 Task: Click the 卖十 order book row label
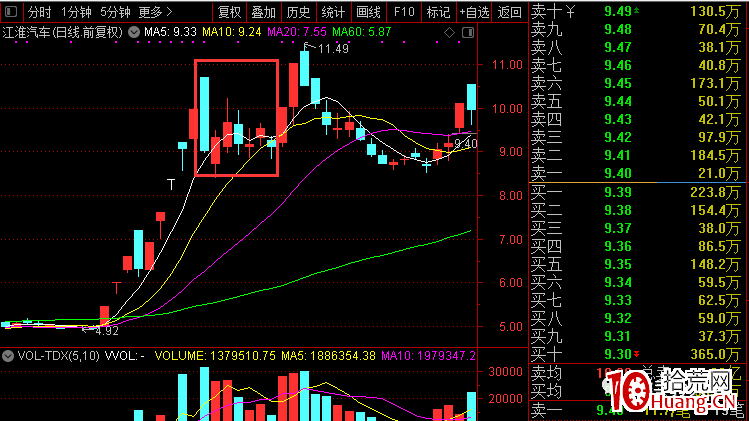click(547, 11)
